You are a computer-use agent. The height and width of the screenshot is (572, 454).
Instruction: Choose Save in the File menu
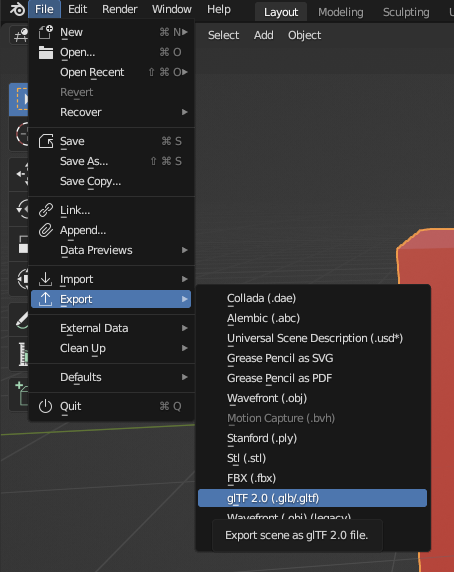111,141
